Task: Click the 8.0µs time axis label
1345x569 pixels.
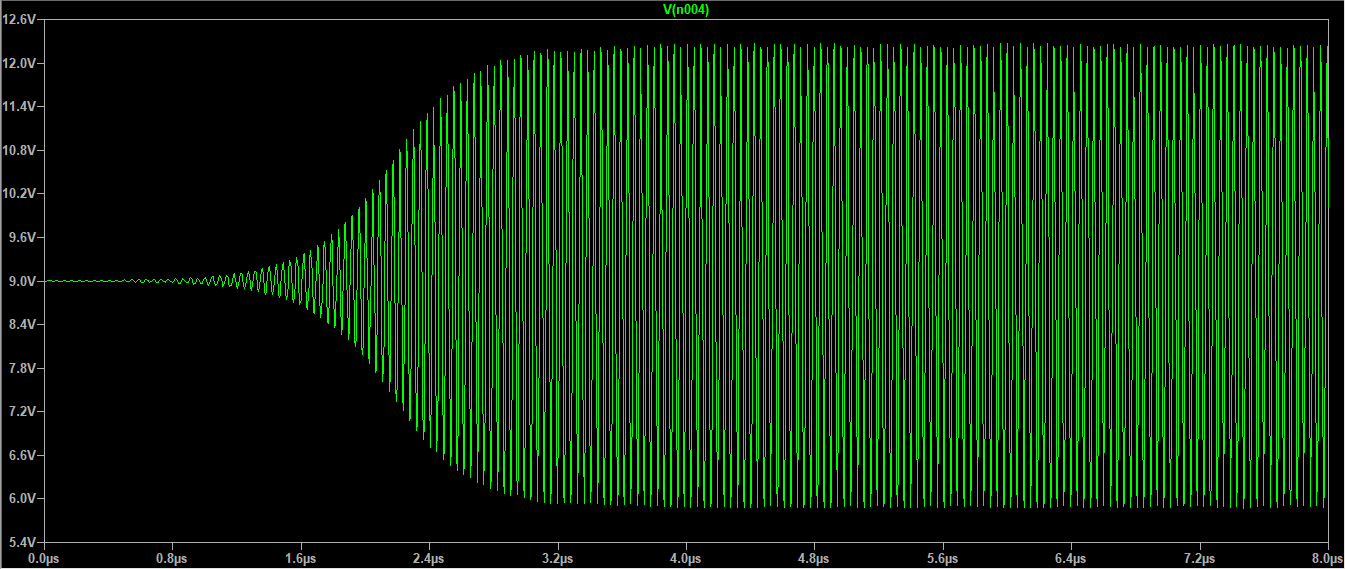Action: point(1327,558)
